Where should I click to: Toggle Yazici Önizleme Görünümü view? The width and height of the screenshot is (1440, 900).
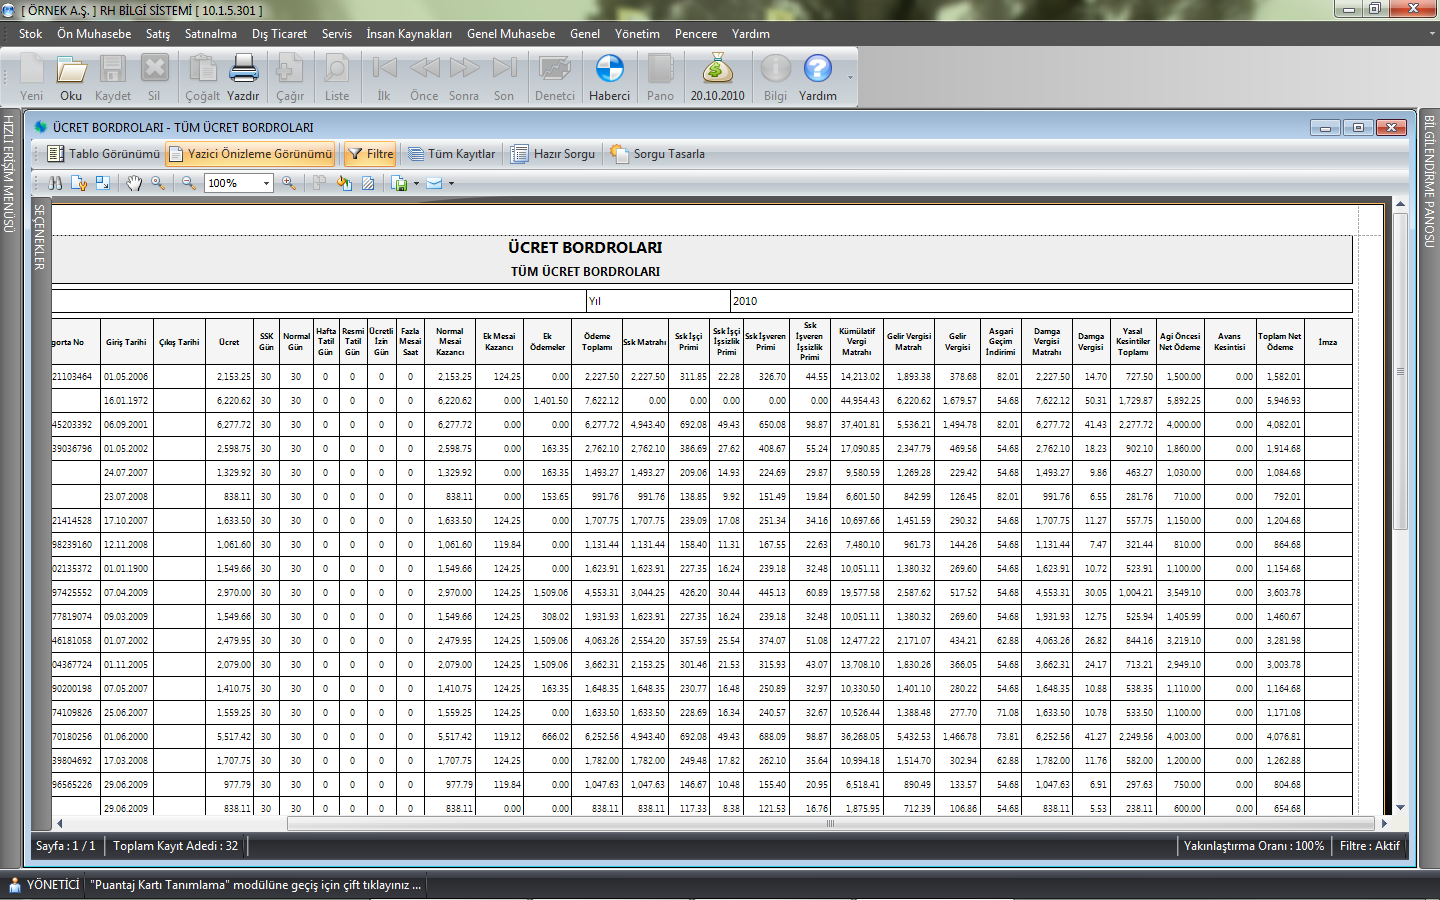click(x=250, y=154)
